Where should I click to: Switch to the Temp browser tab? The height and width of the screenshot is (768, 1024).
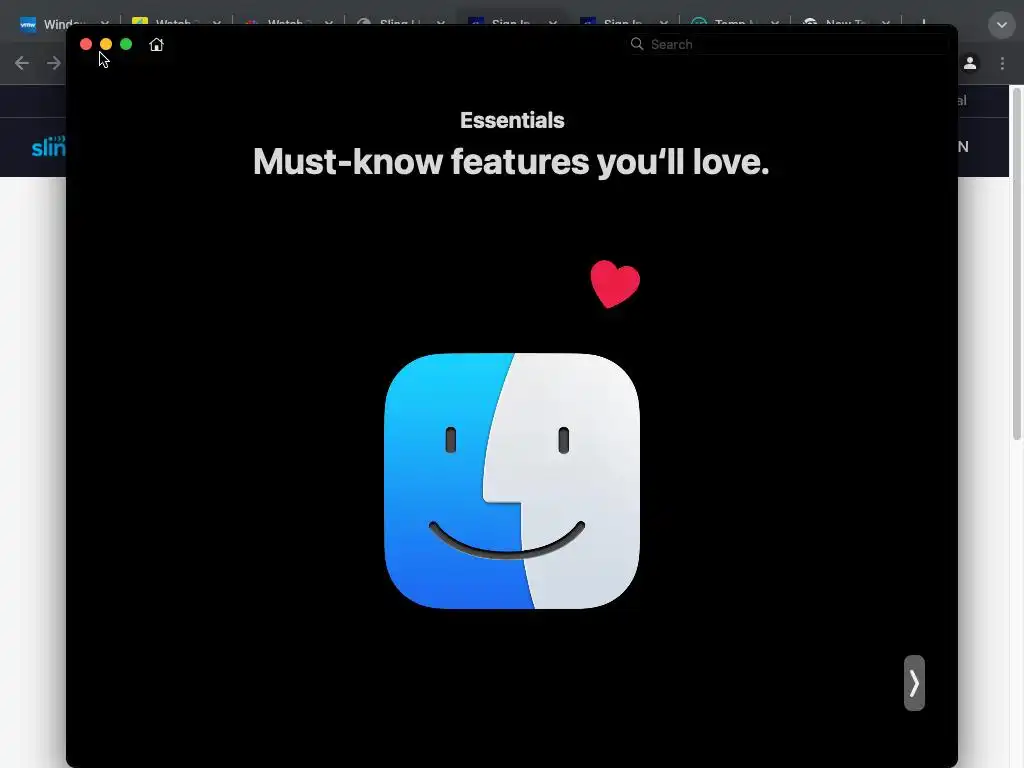(x=735, y=24)
